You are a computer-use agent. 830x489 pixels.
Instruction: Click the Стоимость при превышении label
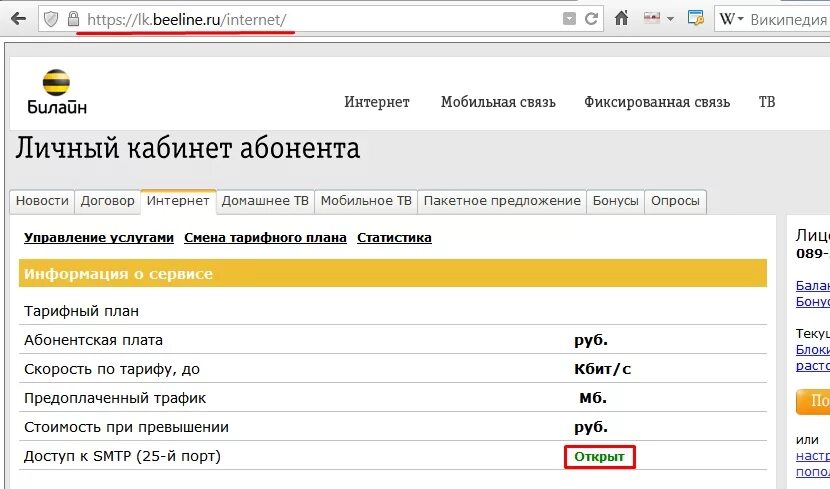click(x=126, y=428)
